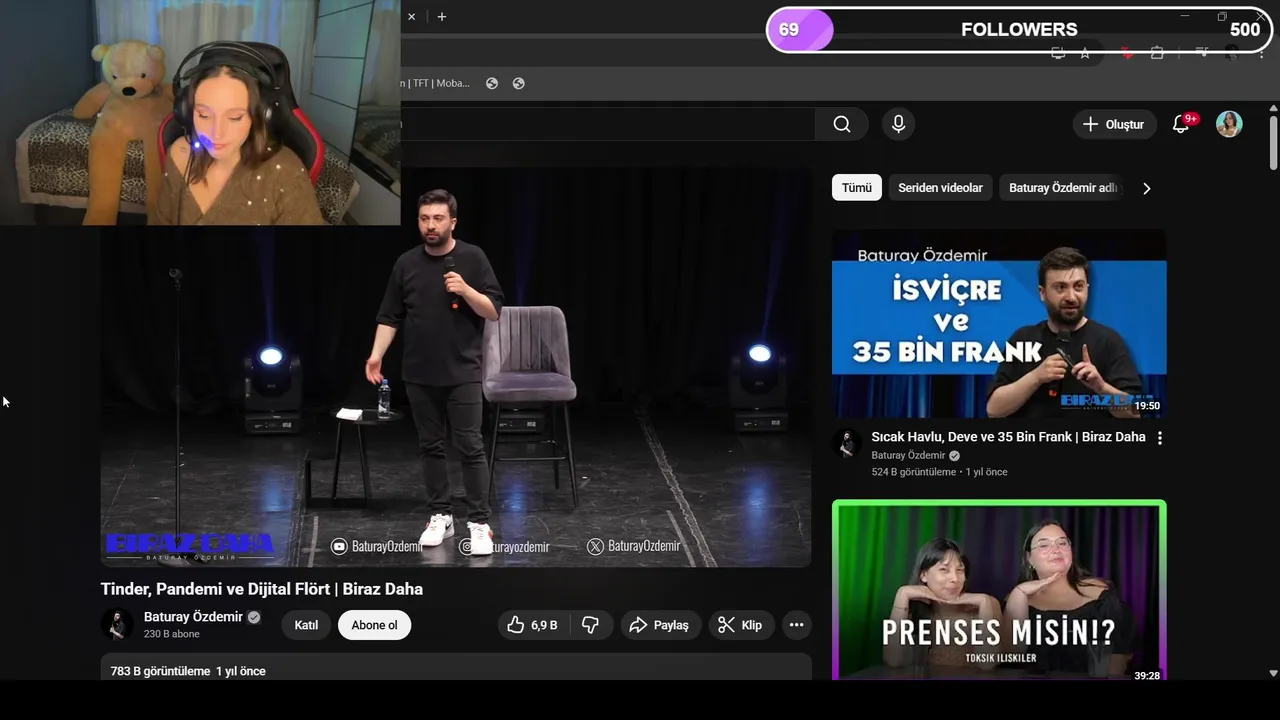Click the 230 B abone subscriber count
This screenshot has width=1280, height=720.
(172, 634)
